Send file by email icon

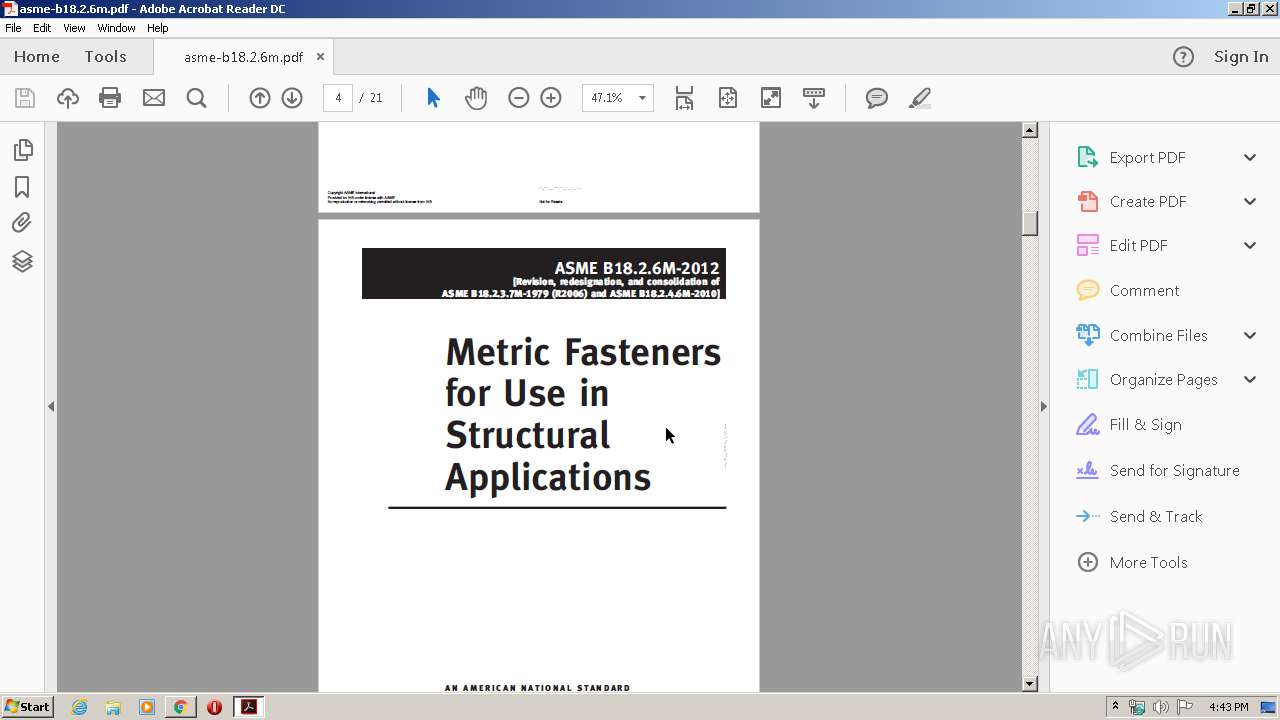pos(154,98)
